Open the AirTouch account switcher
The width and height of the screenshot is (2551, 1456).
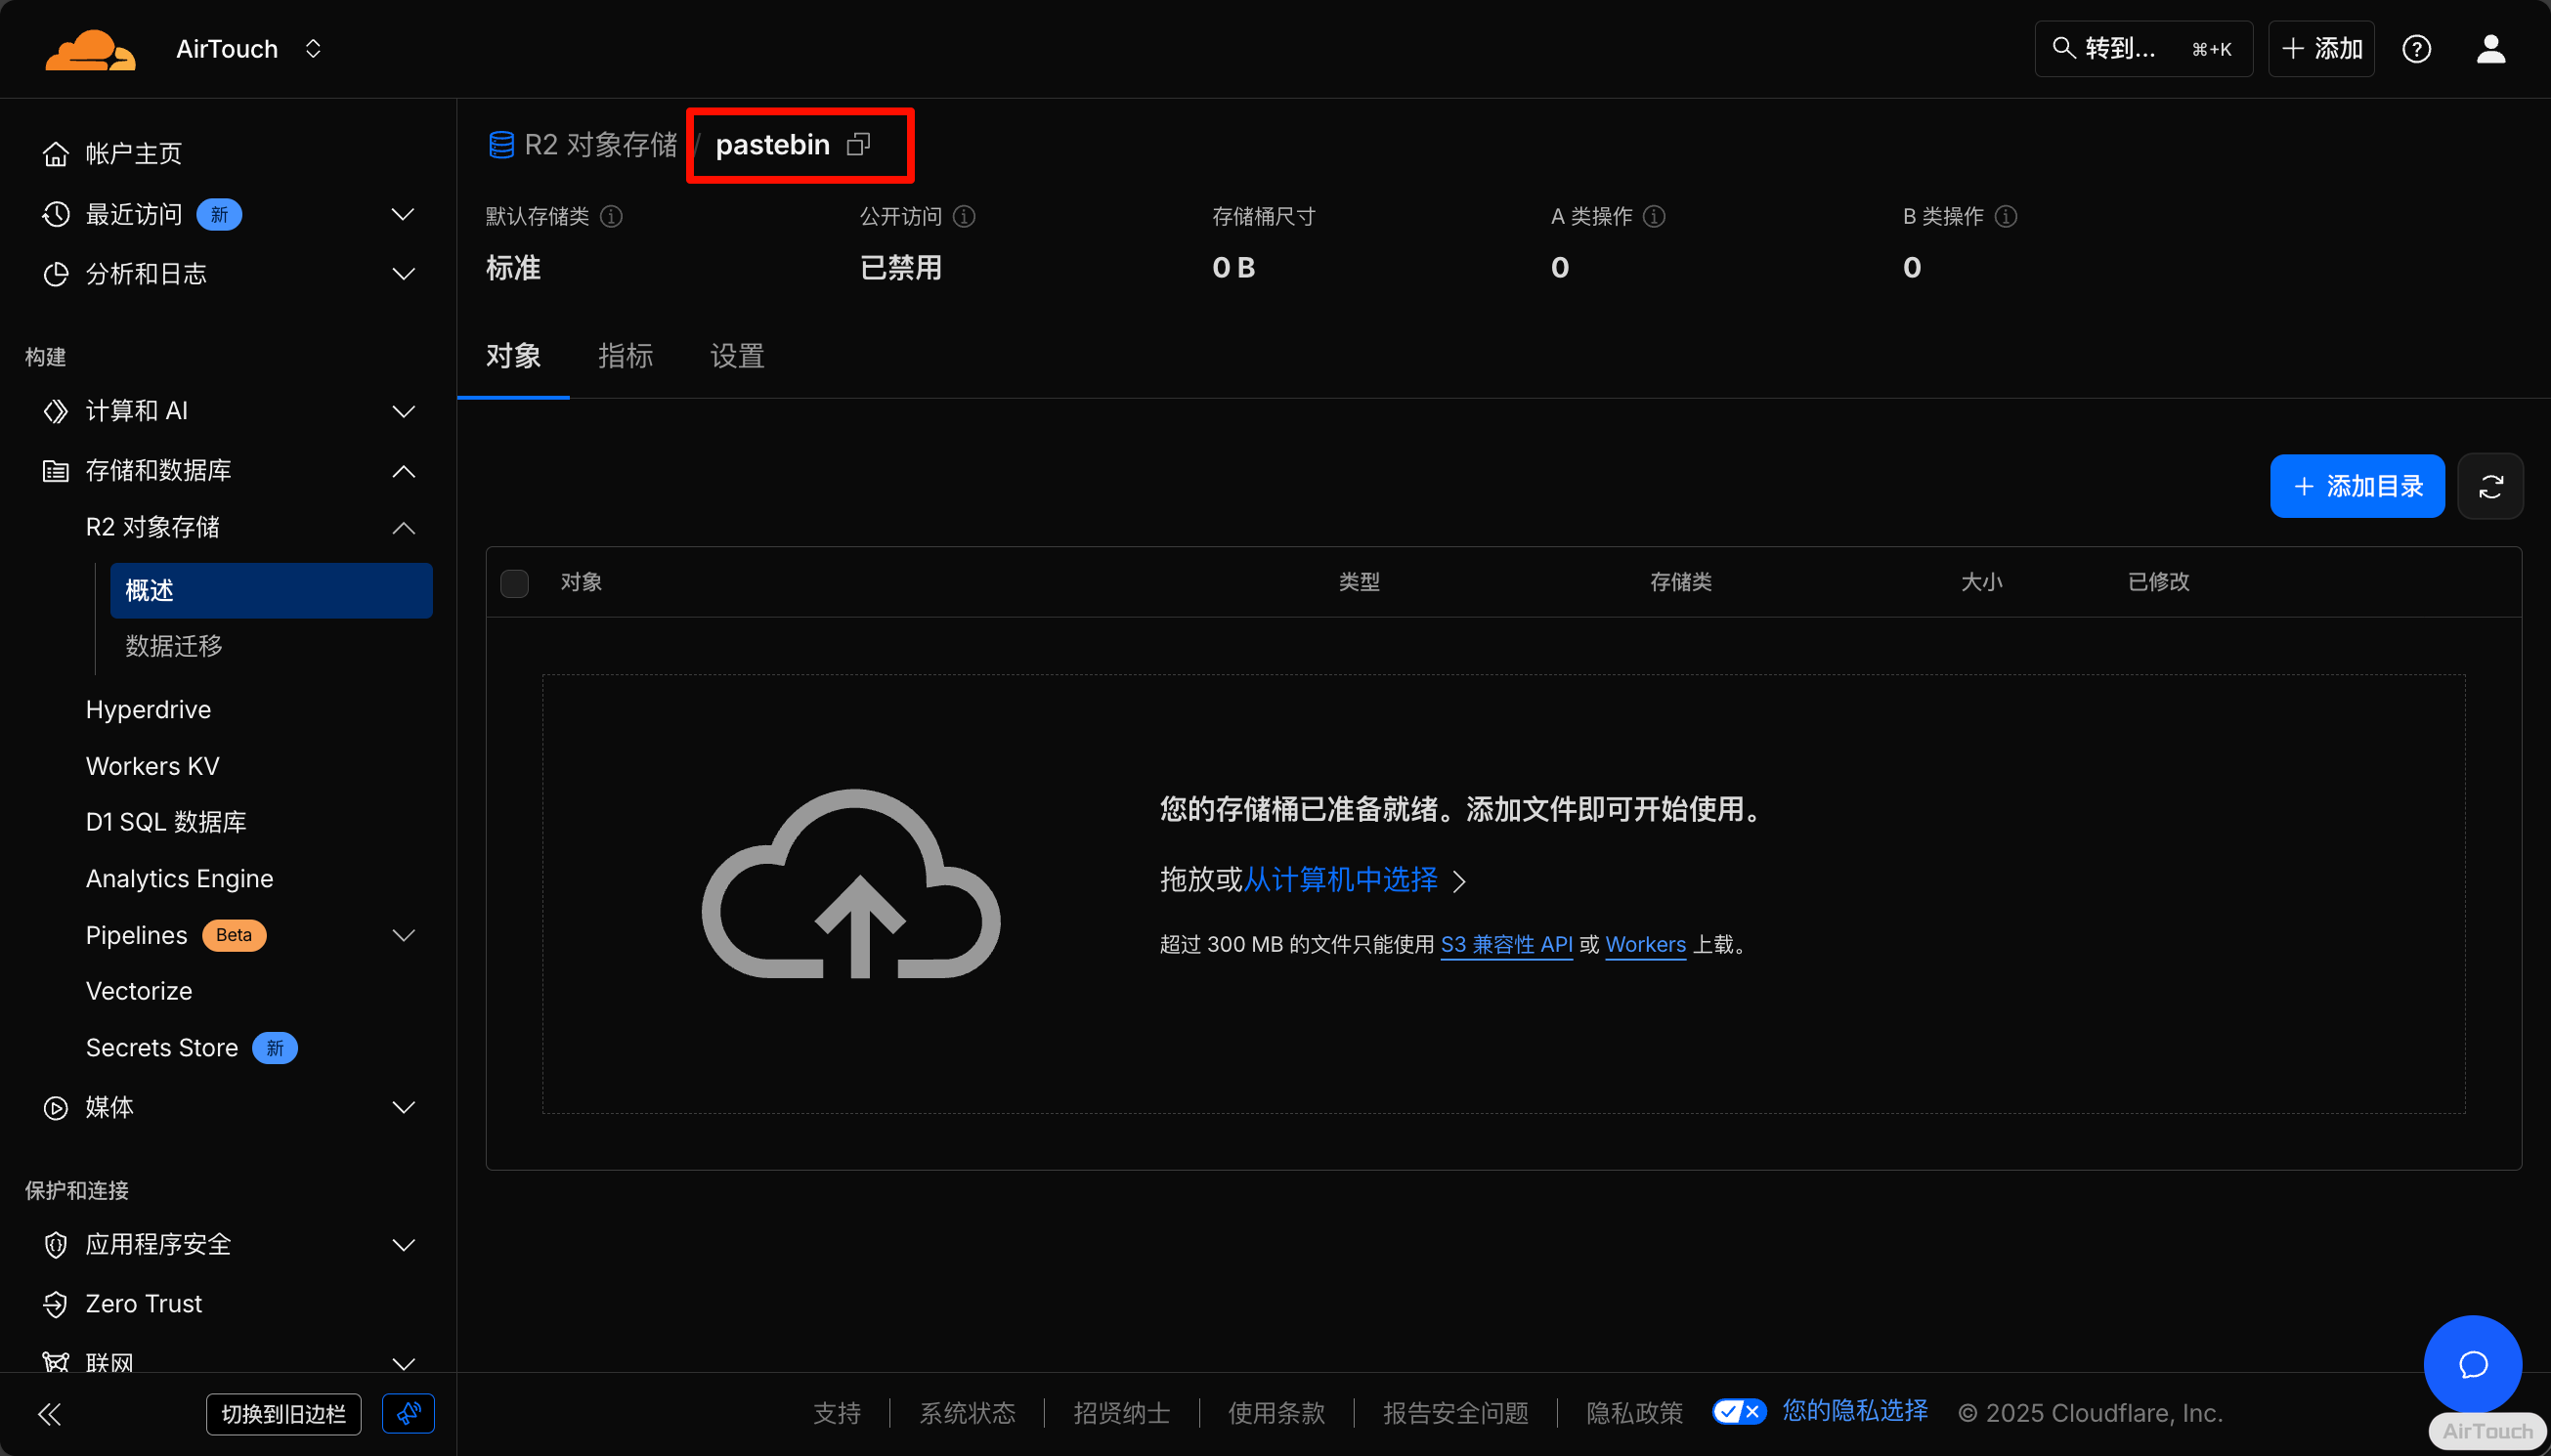[x=248, y=49]
